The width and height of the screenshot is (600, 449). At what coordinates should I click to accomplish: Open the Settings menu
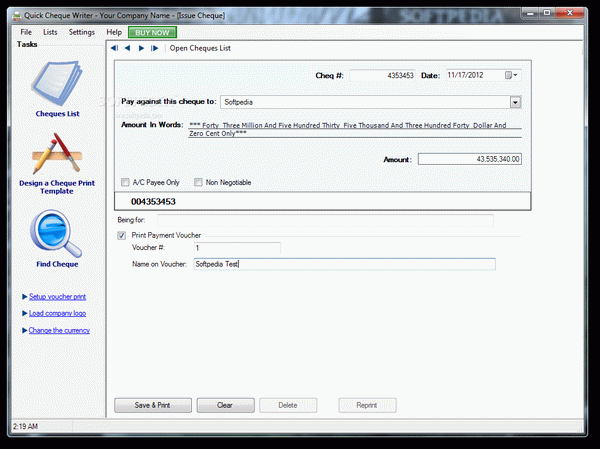[x=82, y=32]
